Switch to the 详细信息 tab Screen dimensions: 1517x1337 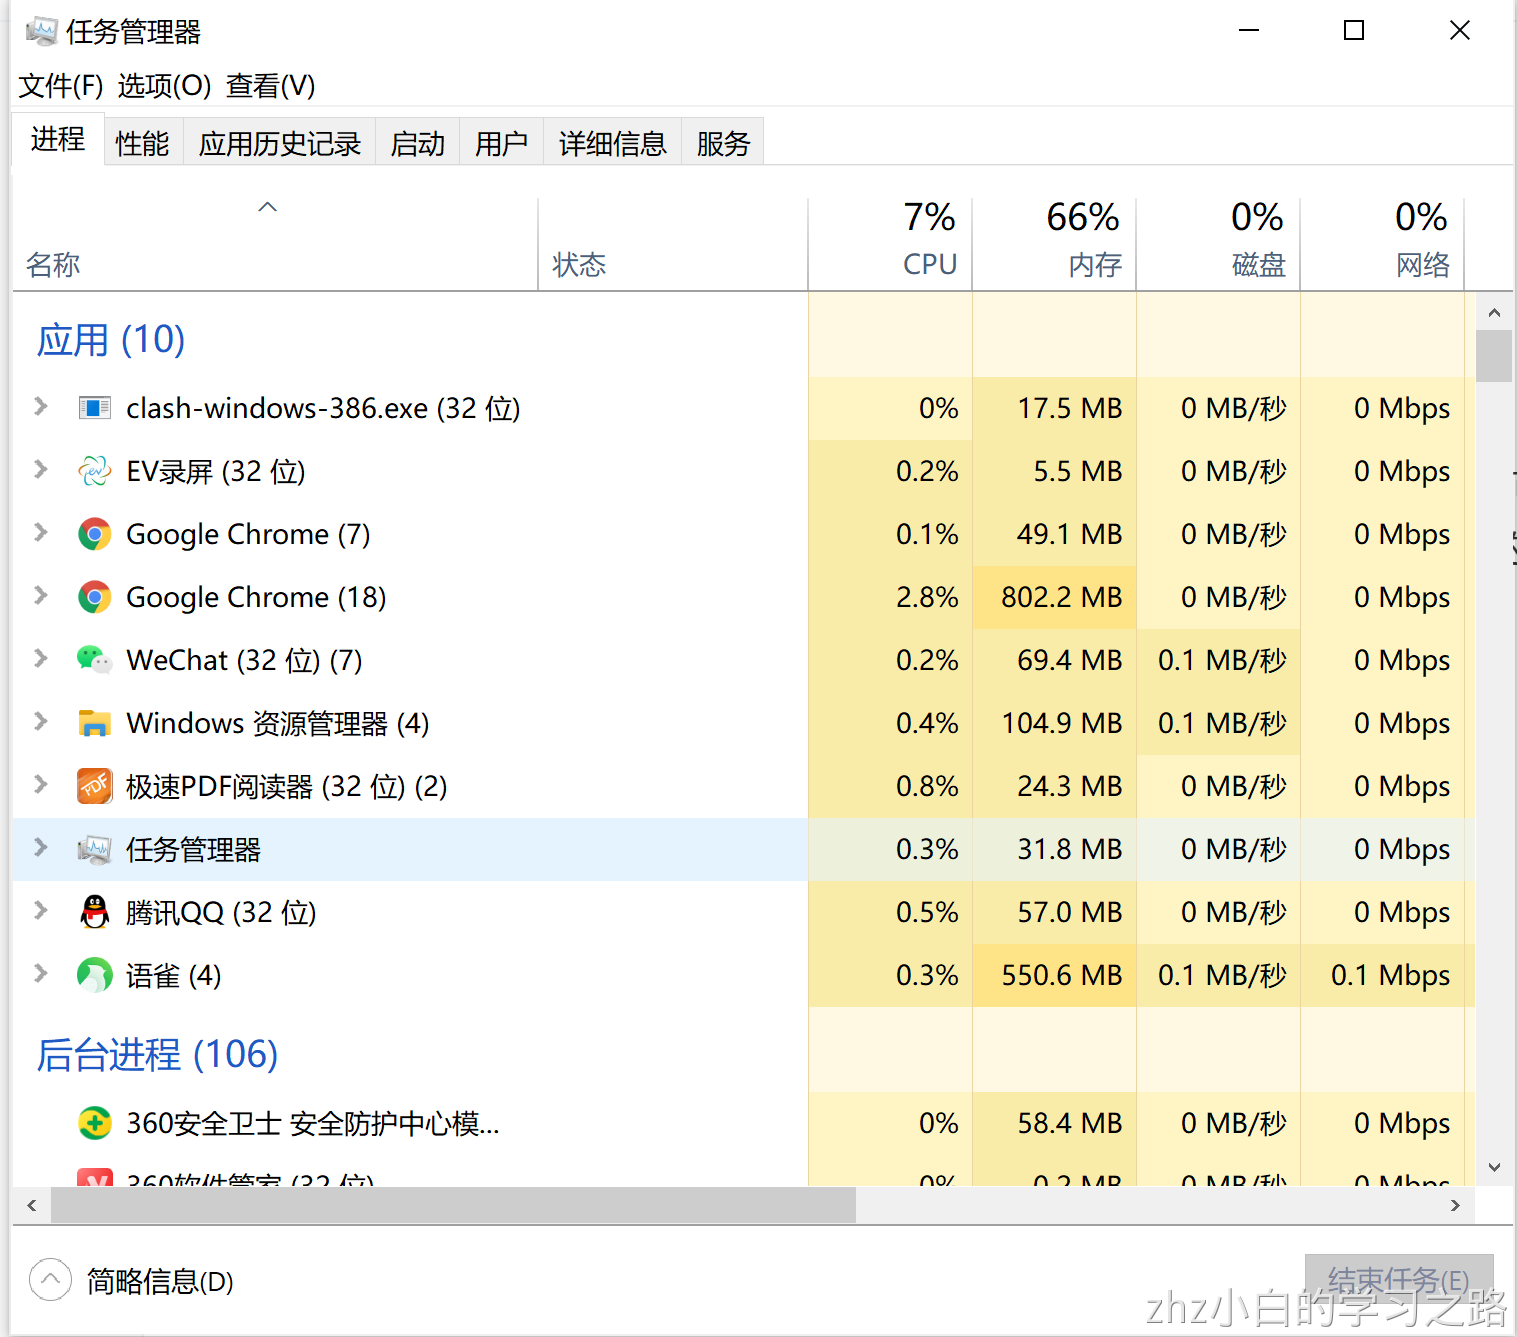coord(613,143)
